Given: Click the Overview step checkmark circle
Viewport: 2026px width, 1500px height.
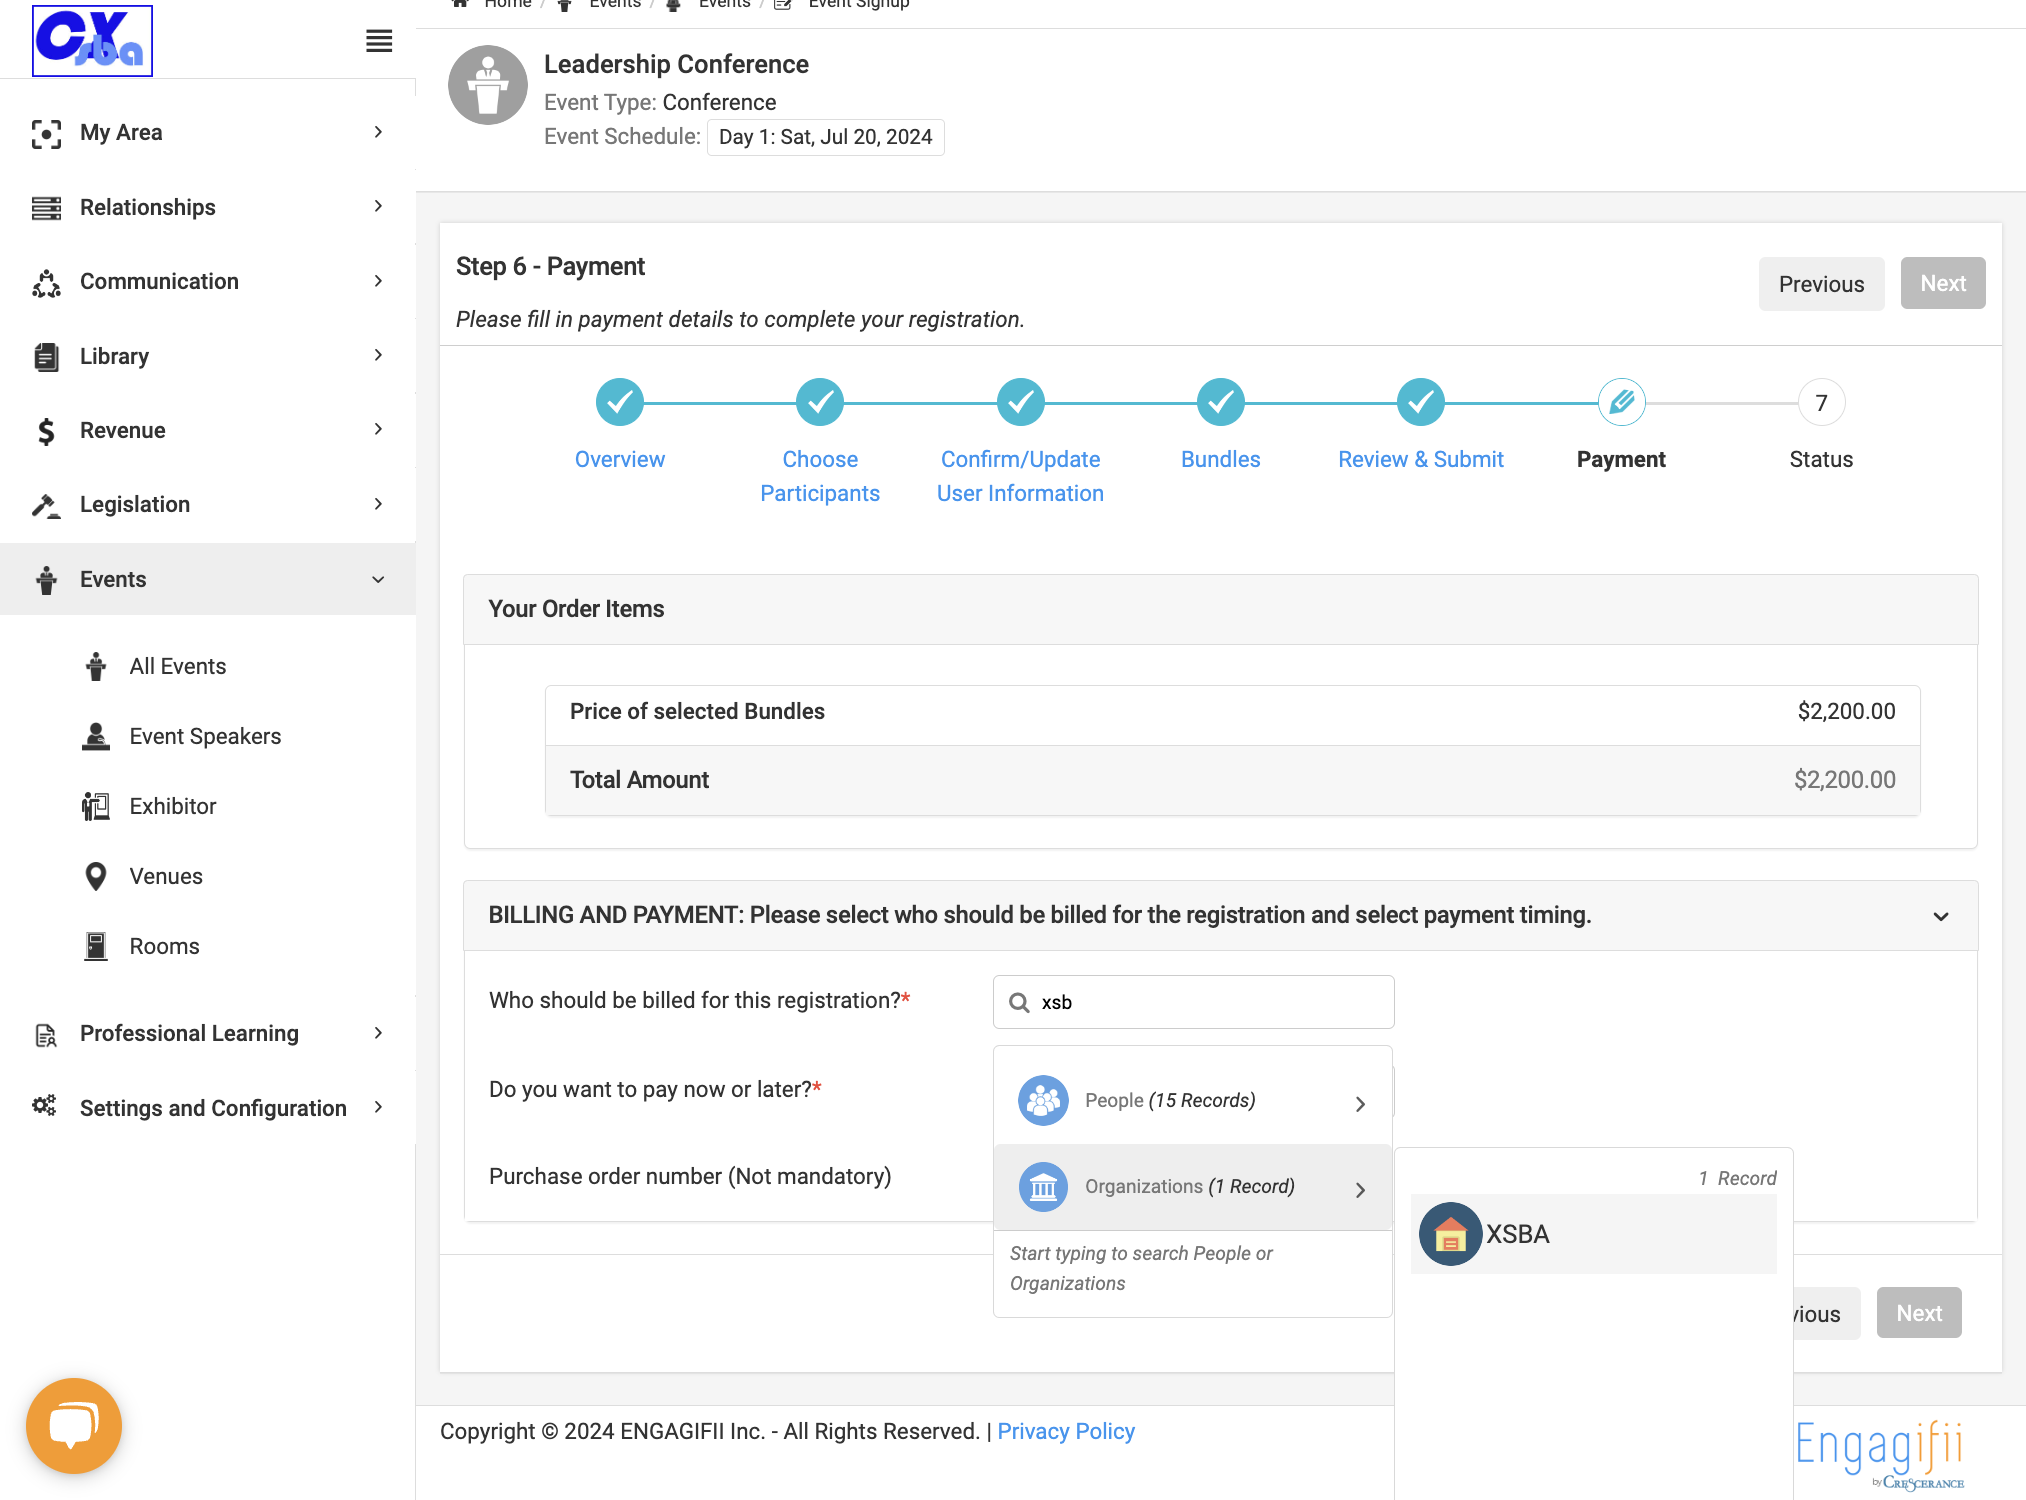Looking at the screenshot, I should click(x=620, y=402).
